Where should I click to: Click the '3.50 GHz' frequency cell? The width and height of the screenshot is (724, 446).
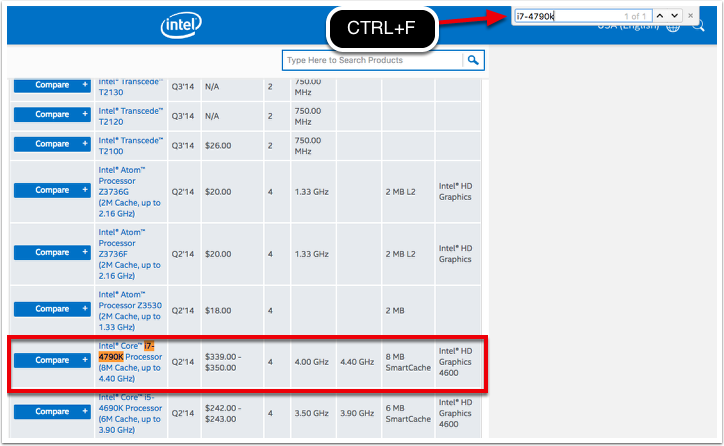[312, 413]
